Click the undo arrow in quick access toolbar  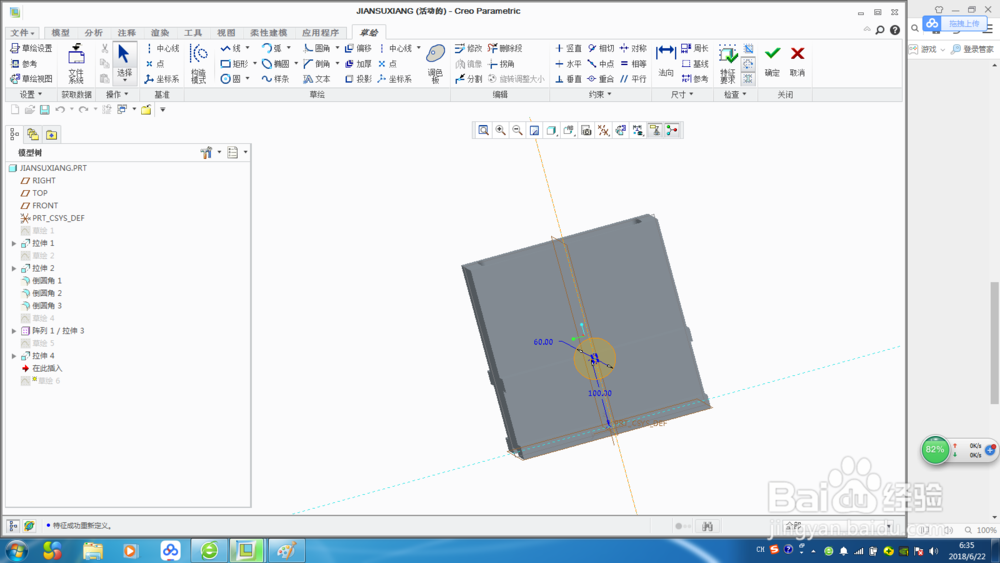tap(60, 110)
